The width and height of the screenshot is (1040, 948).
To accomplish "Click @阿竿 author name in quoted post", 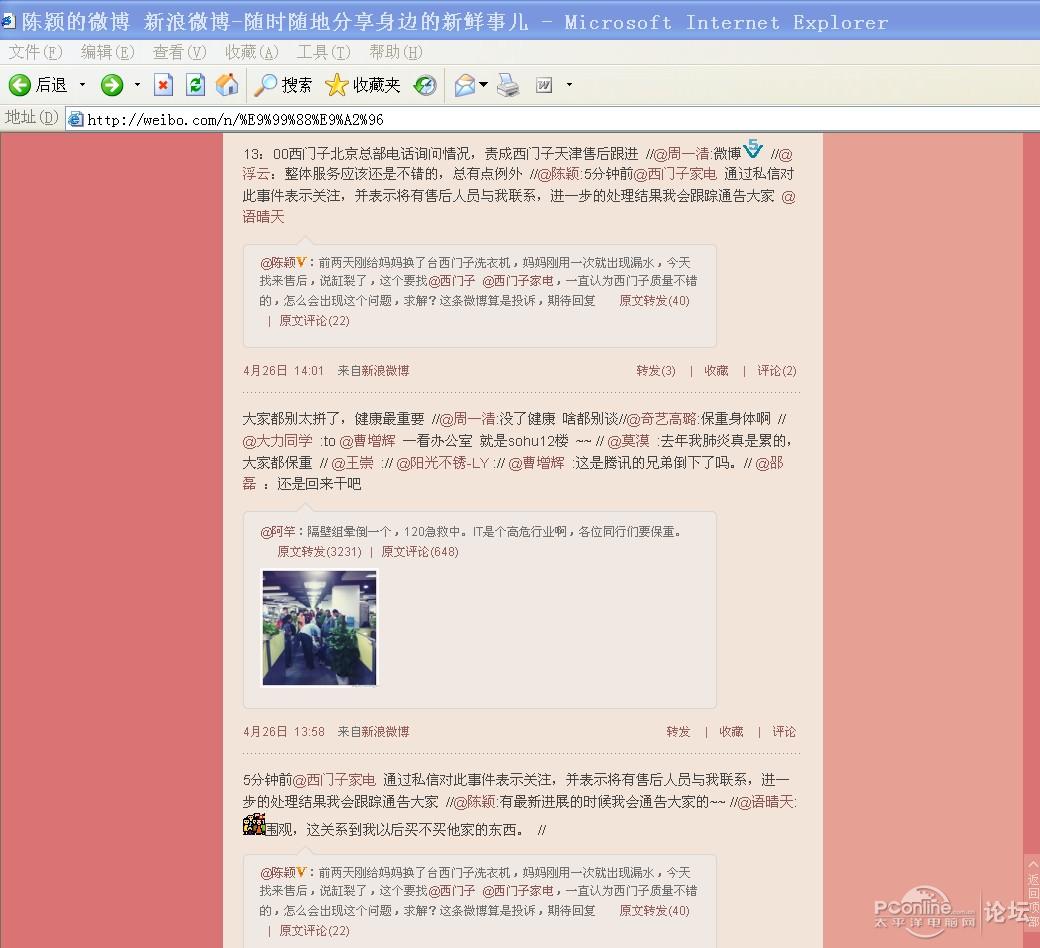I will 278,532.
